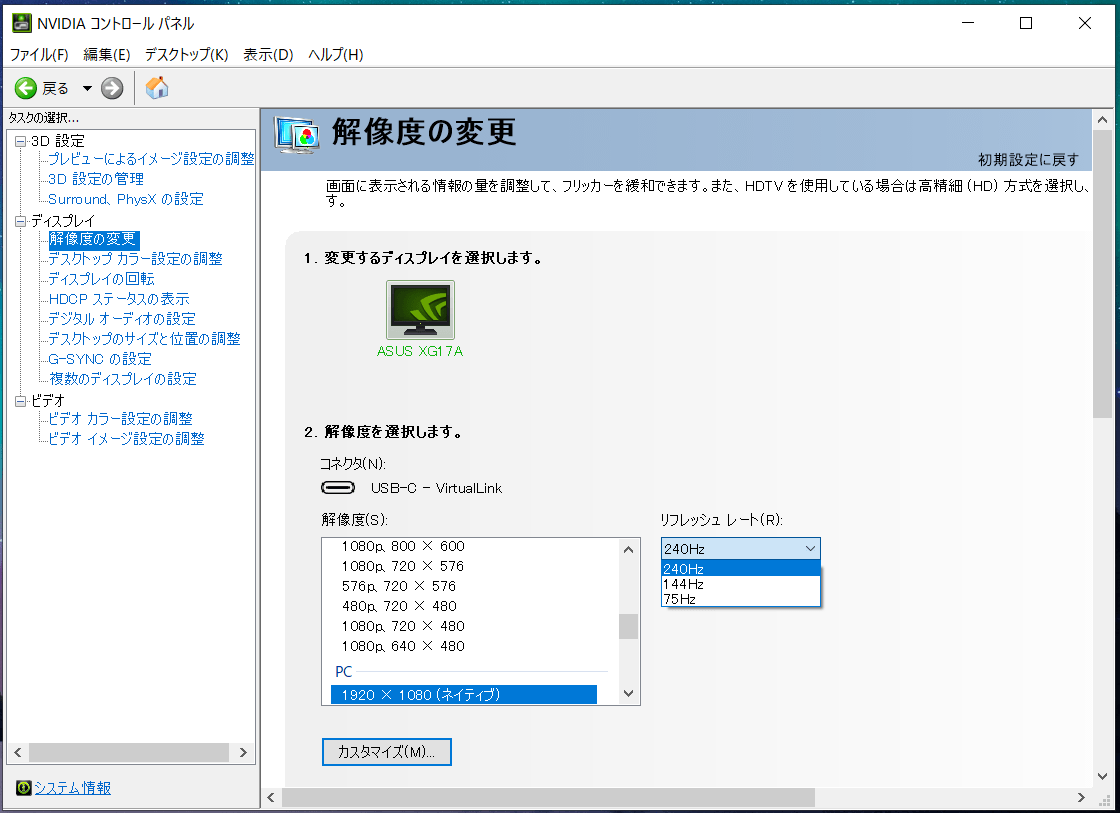Open HDCP ステータスの表示

click(119, 299)
